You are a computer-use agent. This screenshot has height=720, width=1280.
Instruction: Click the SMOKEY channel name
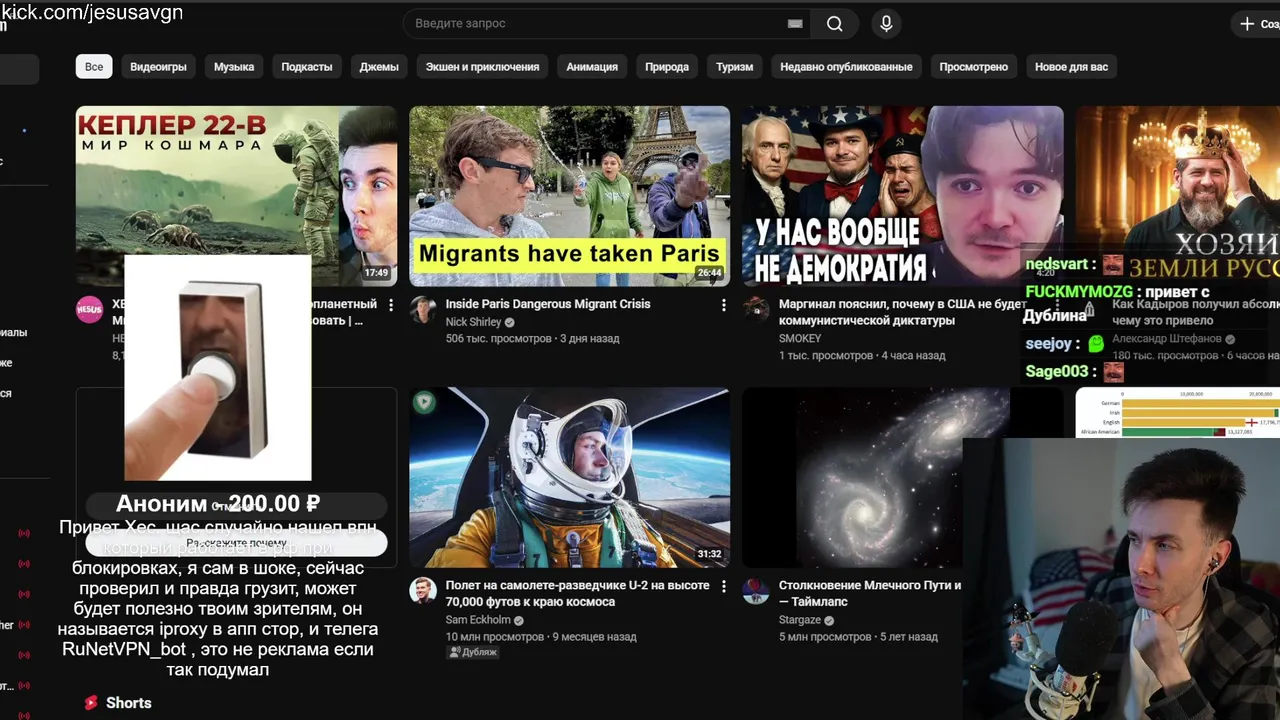[x=800, y=338]
